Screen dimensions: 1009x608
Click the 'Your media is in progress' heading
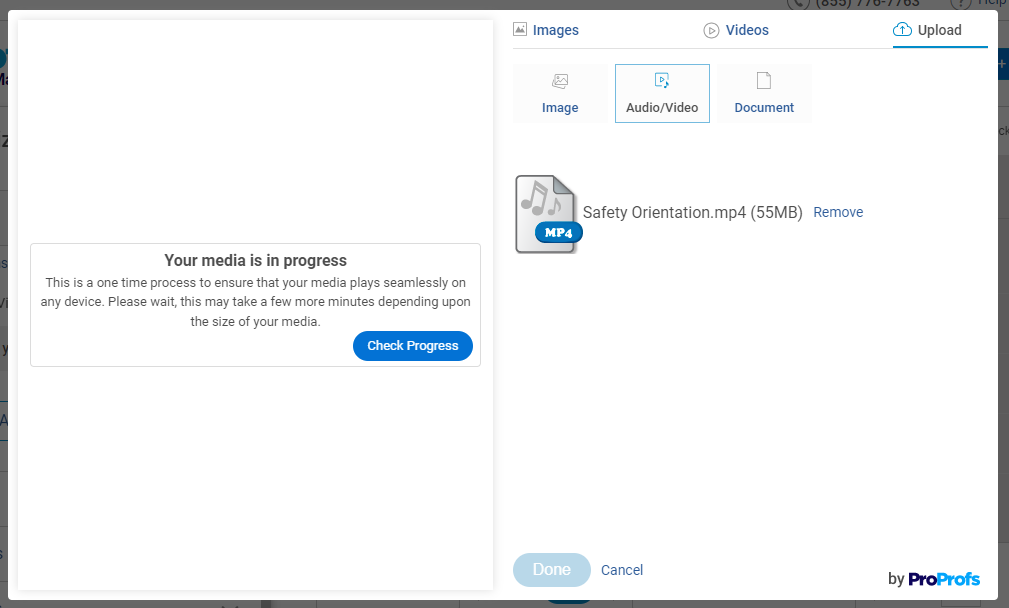[255, 261]
